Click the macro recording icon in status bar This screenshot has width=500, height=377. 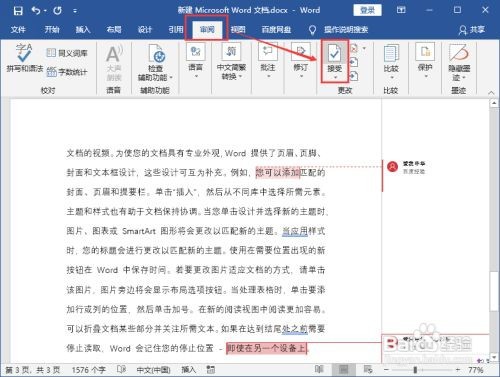coord(210,369)
